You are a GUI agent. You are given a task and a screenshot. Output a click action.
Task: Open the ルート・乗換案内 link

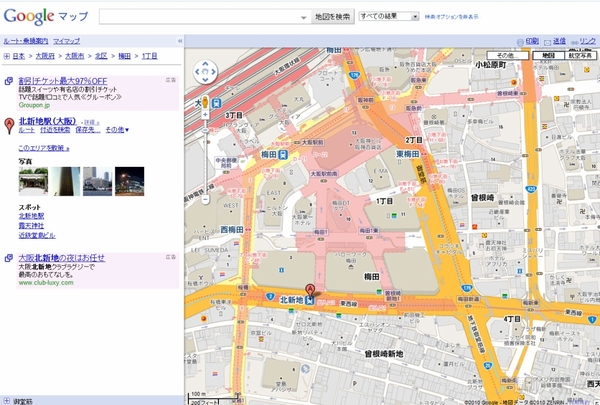(26, 41)
